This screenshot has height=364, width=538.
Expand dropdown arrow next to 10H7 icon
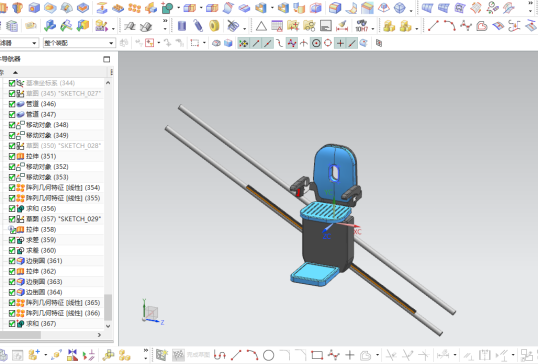pos(373,29)
